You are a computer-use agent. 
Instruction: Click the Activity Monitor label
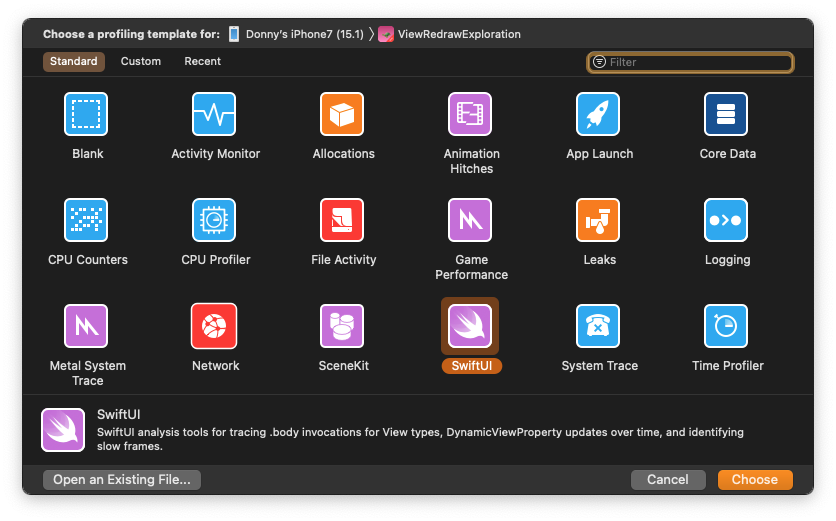click(x=216, y=154)
